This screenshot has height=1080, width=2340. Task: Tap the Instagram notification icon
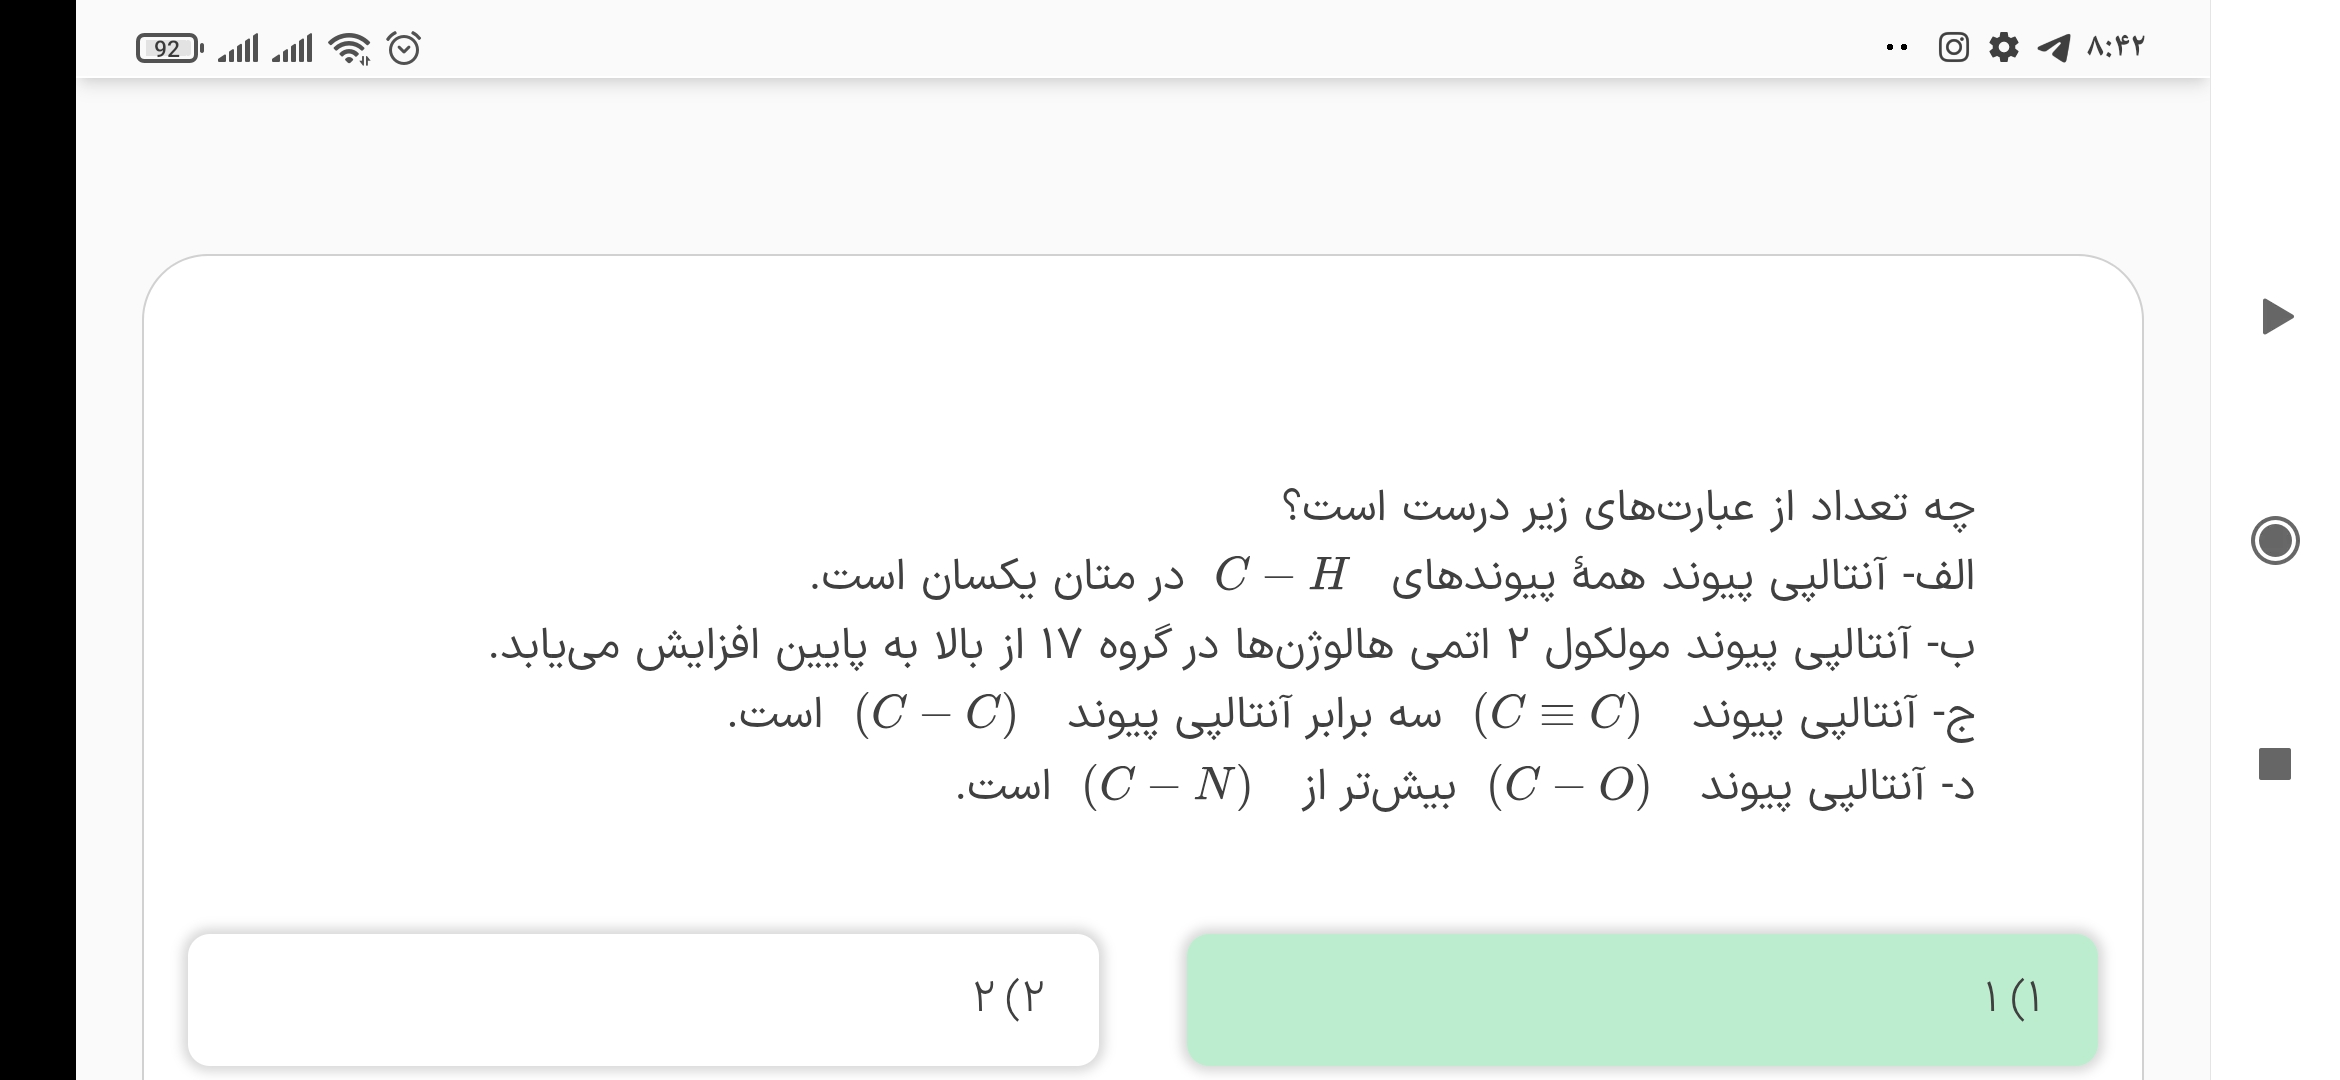[x=1953, y=47]
